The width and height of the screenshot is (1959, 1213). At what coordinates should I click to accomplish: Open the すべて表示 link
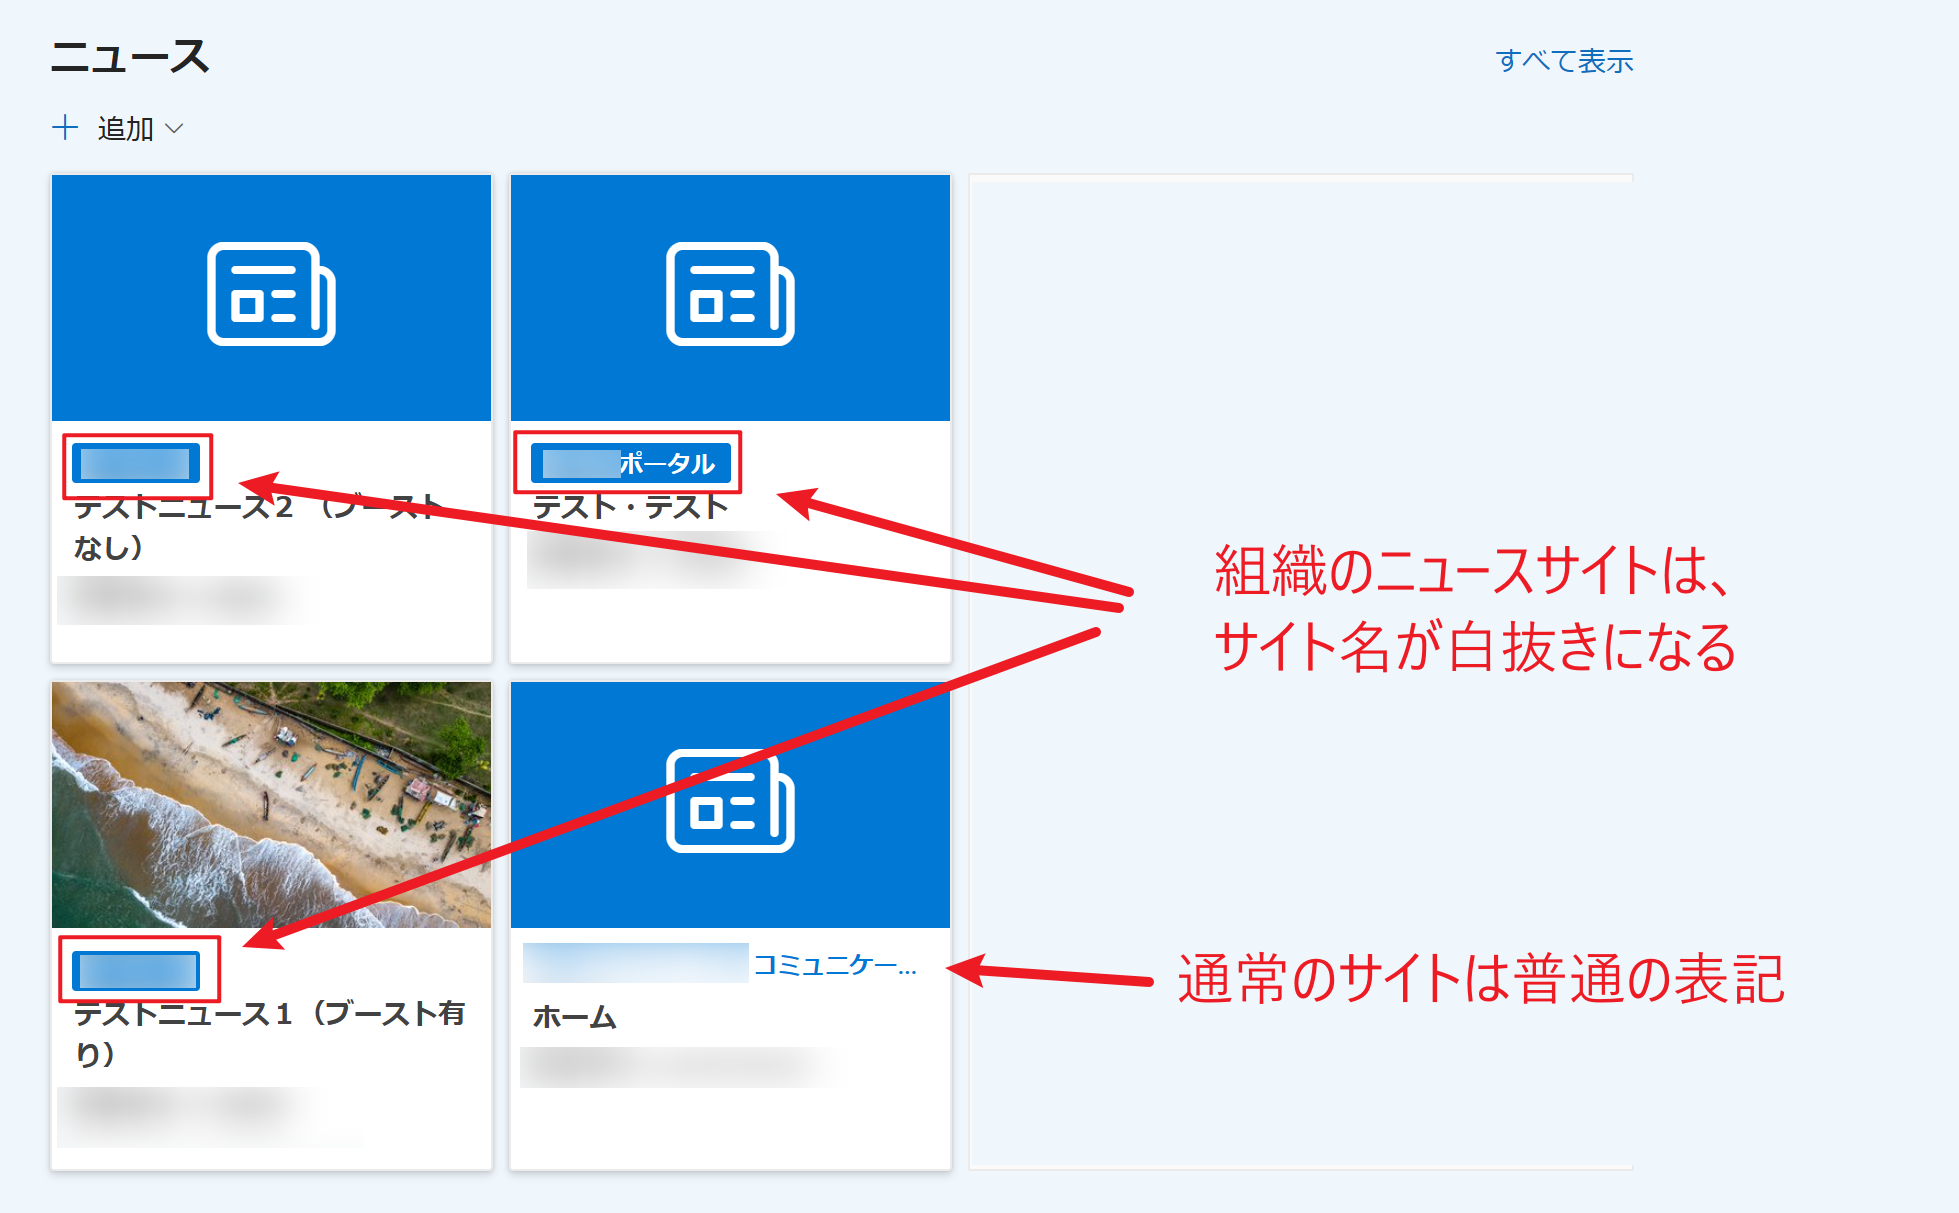(1566, 61)
